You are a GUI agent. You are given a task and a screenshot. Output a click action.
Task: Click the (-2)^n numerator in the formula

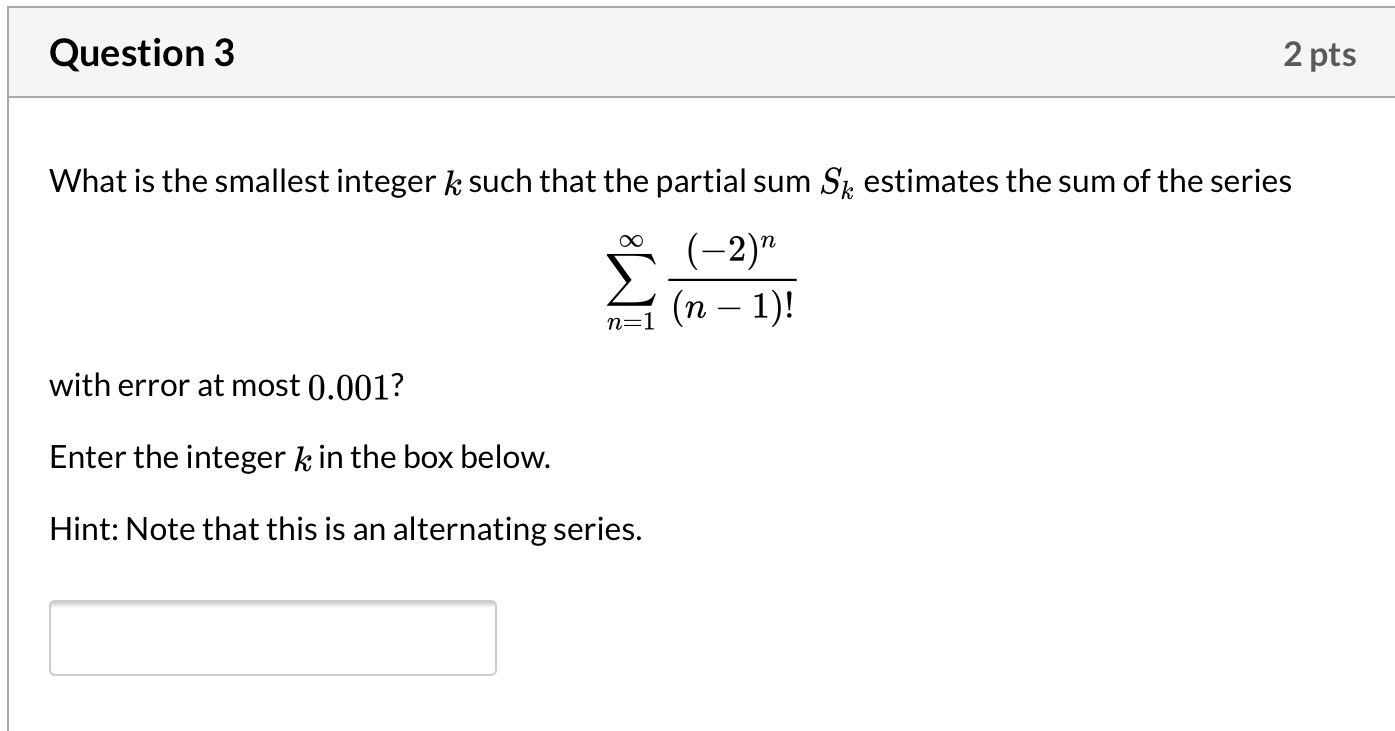(729, 249)
